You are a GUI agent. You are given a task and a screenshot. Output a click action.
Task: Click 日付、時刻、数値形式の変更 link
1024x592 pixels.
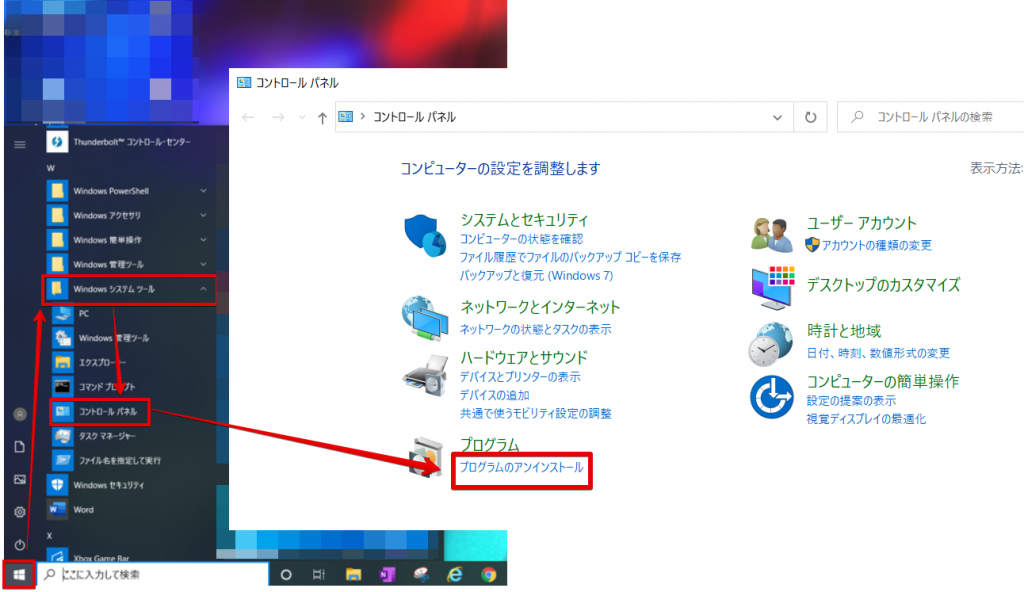point(878,353)
